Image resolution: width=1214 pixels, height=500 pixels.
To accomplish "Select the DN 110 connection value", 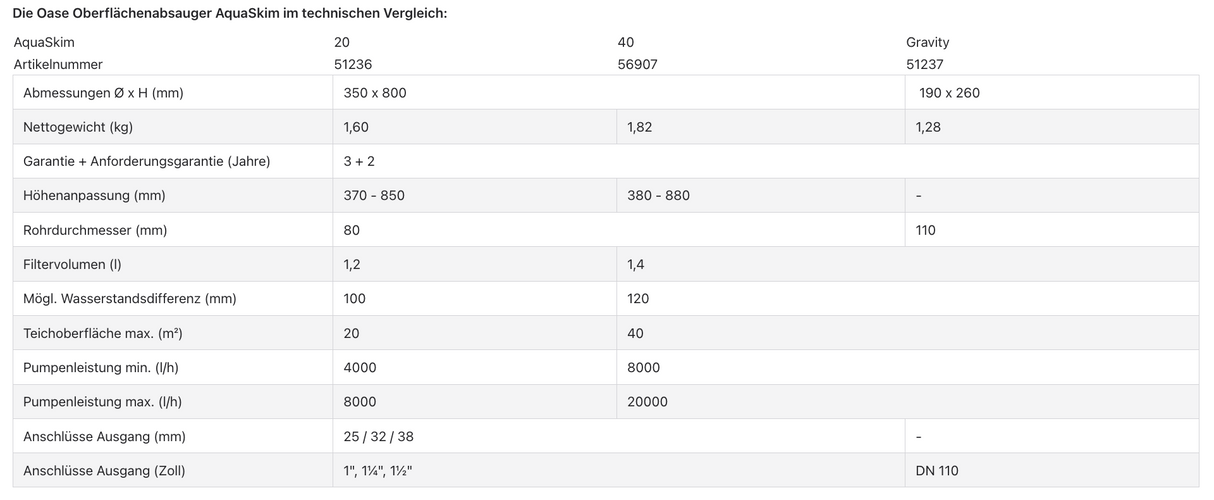I will 937,470.
